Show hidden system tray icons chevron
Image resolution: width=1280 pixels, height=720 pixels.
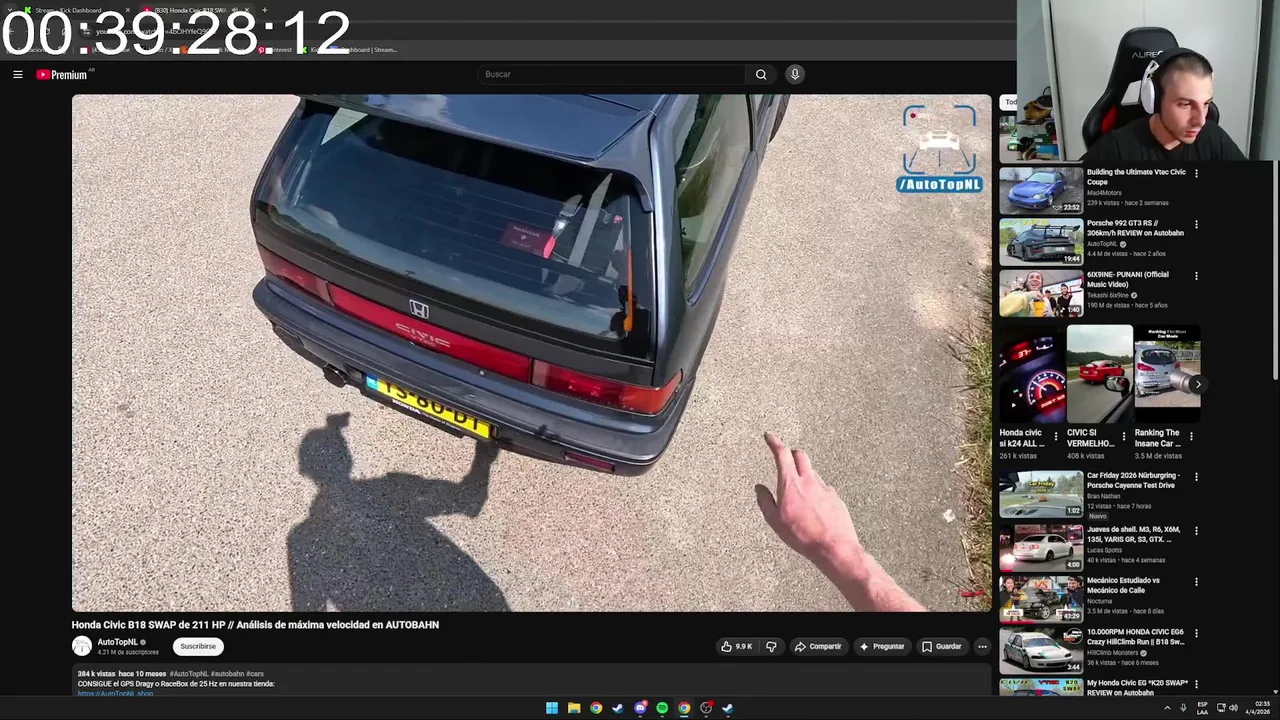1167,708
